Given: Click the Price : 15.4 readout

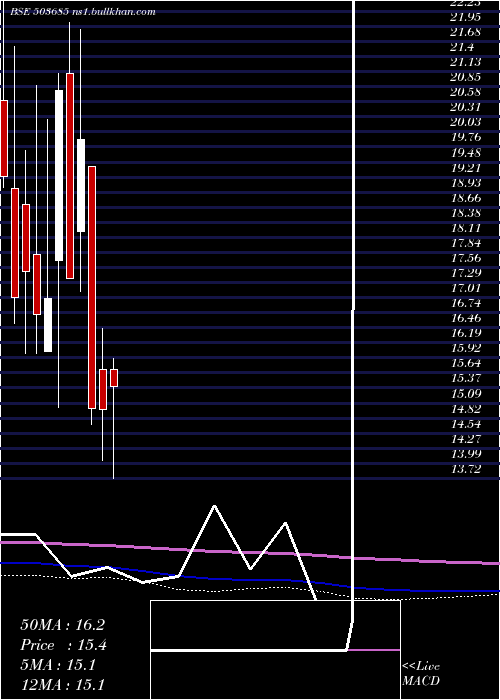Looking at the screenshot, I should pyautogui.click(x=63, y=645).
